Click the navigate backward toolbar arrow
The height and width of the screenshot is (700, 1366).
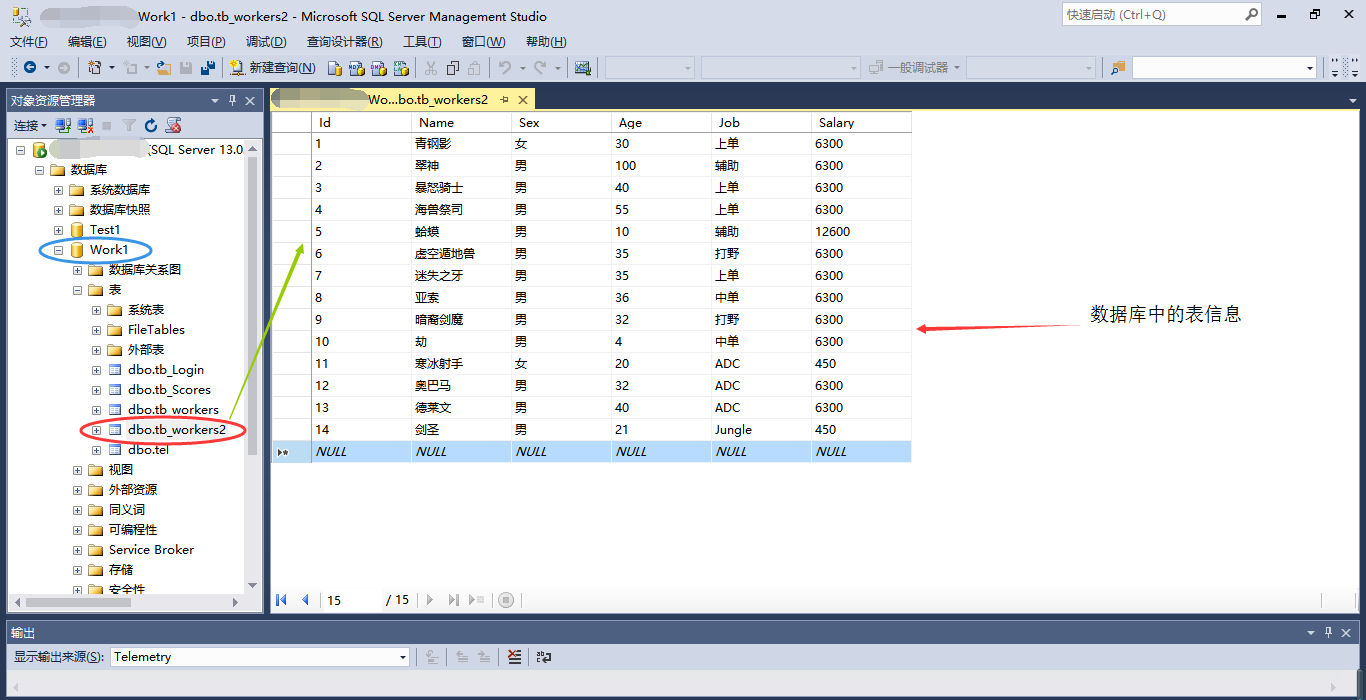point(30,68)
